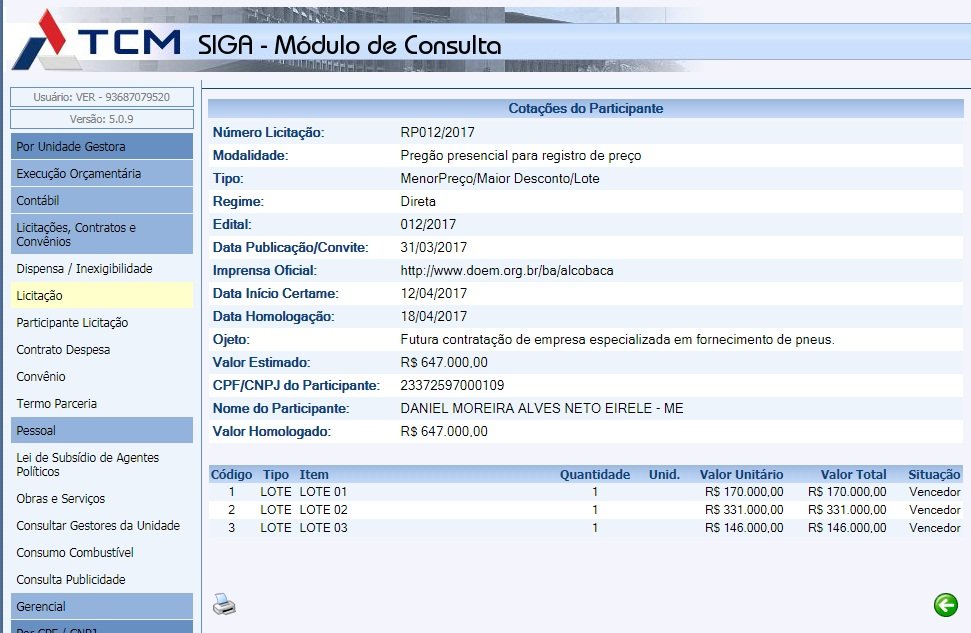Select Consumo Combustível menu item
971x633 pixels.
tap(75, 553)
